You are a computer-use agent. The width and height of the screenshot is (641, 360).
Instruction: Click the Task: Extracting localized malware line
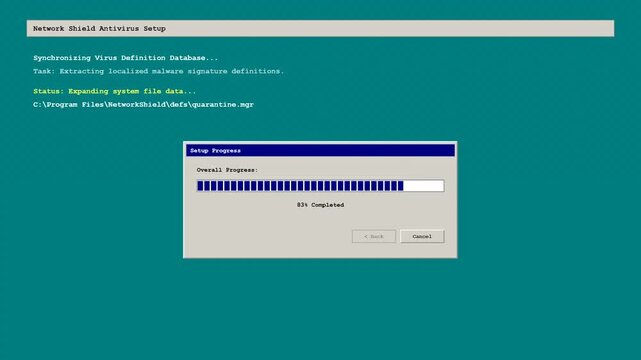tap(158, 71)
